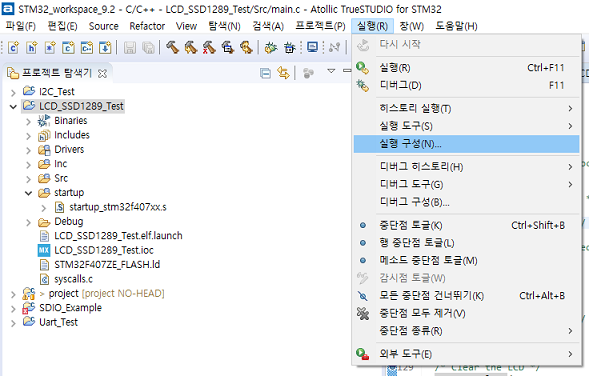The height and width of the screenshot is (376, 589).
Task: Open the View menu
Action: click(x=186, y=26)
